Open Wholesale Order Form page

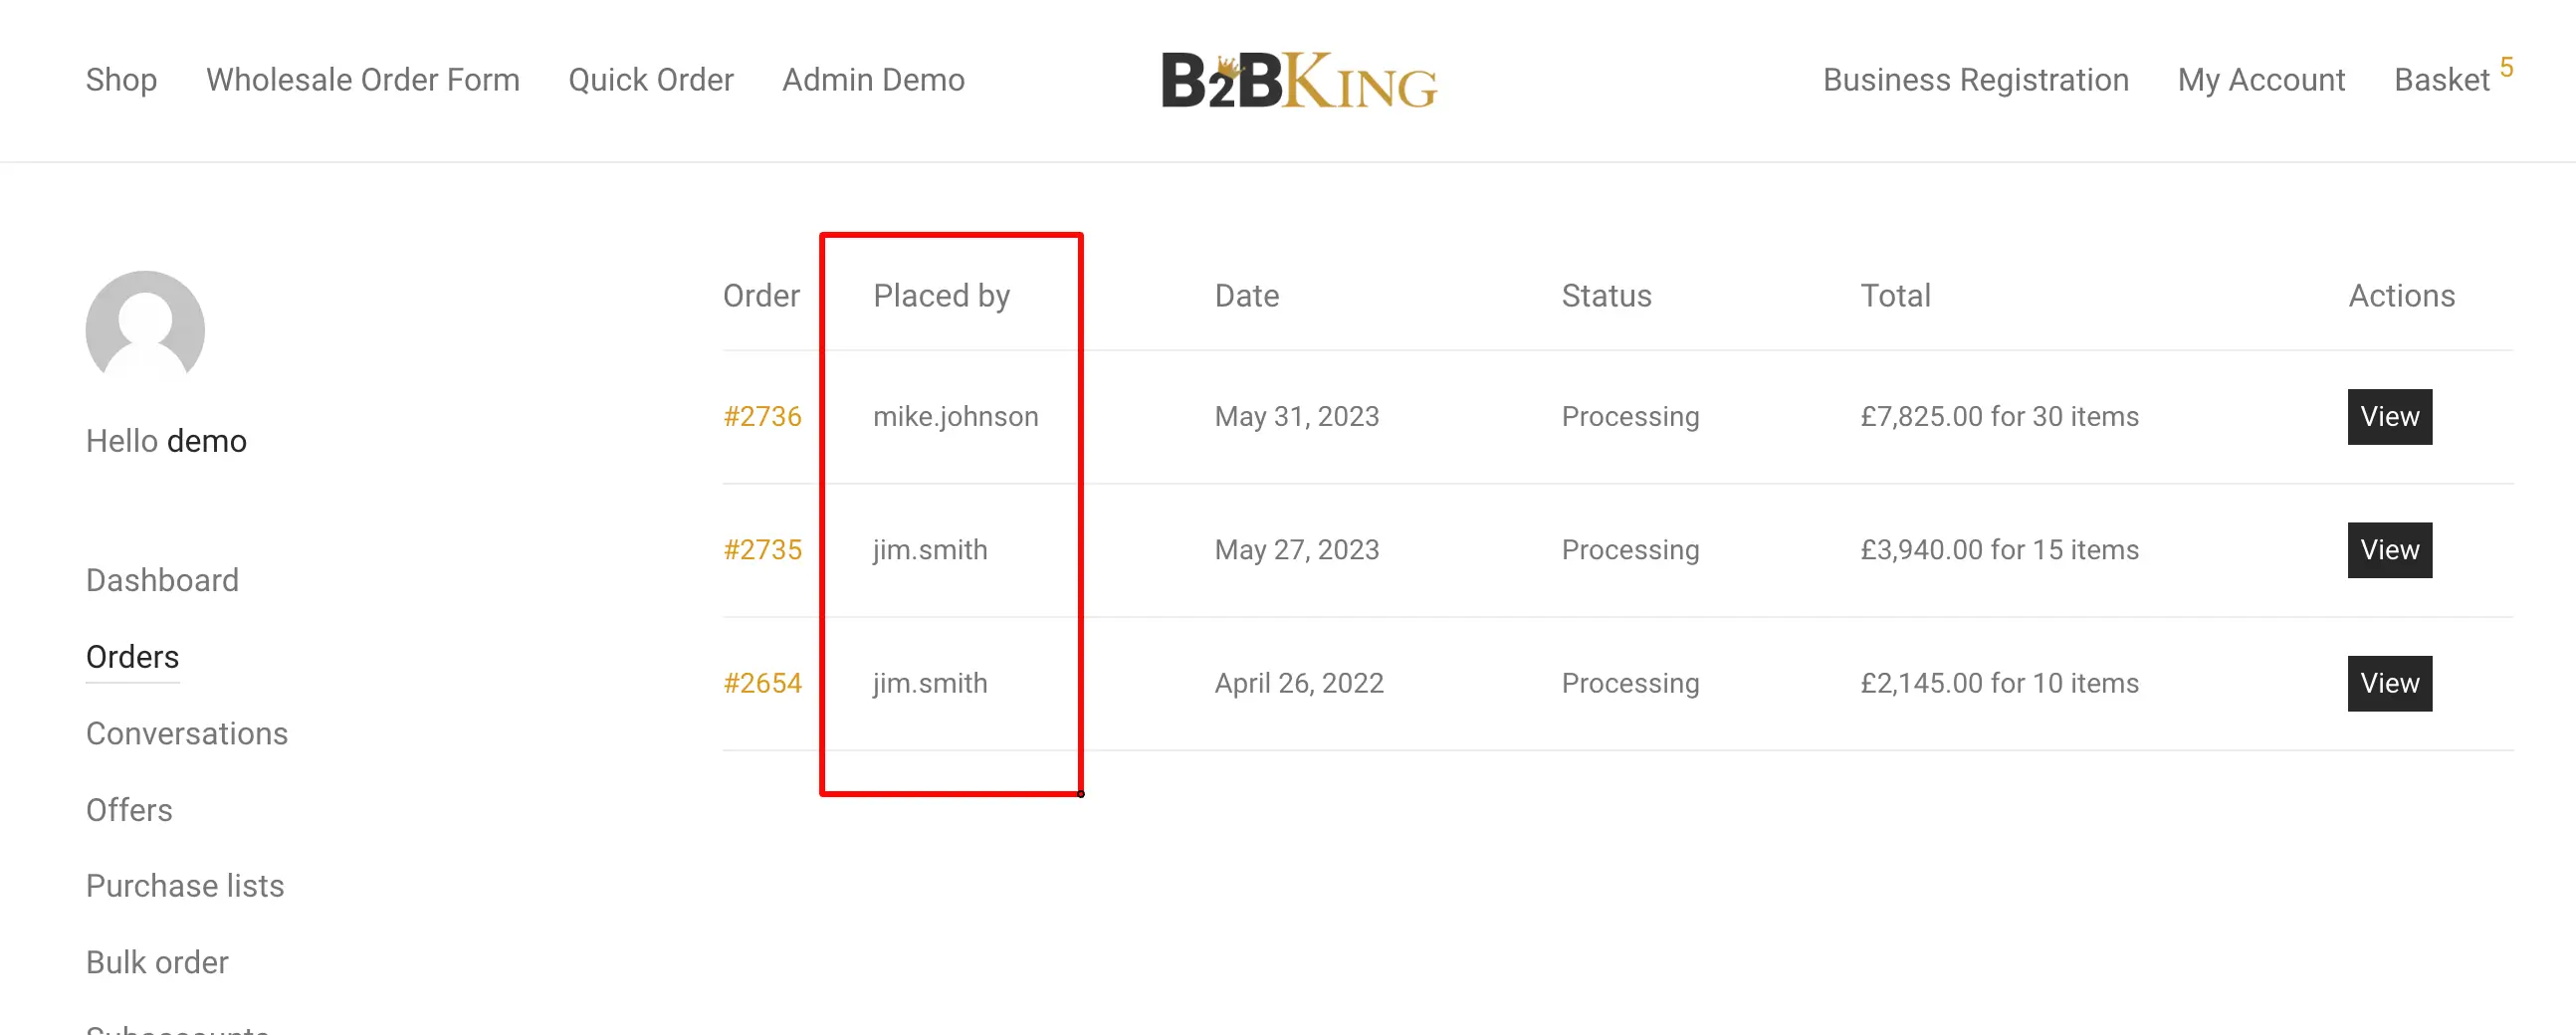(x=363, y=80)
